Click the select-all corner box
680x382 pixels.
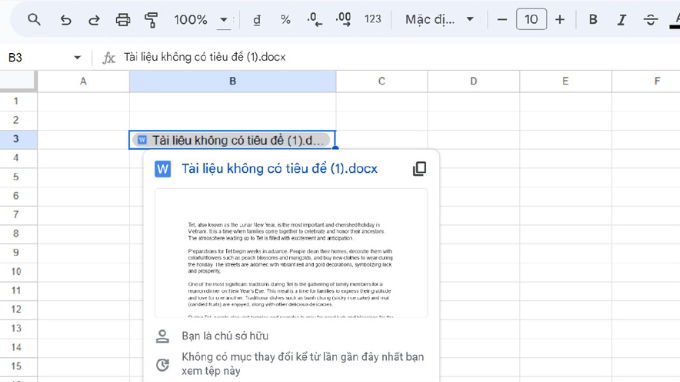click(x=18, y=81)
